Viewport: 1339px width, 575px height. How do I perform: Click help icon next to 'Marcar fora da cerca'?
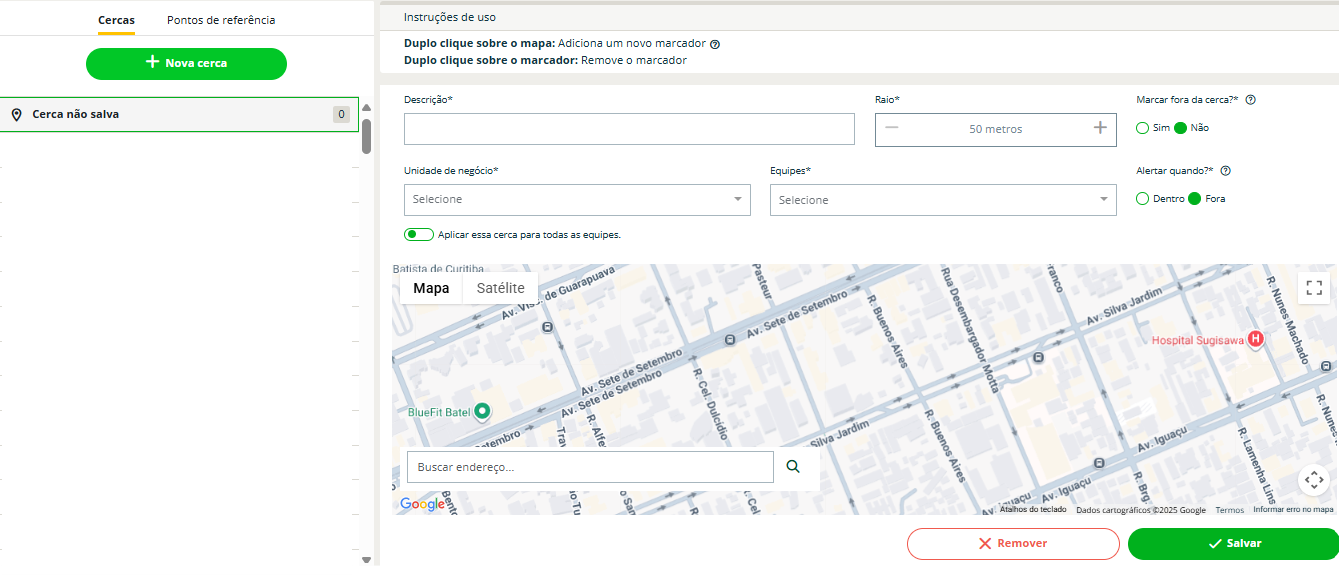coord(1250,100)
